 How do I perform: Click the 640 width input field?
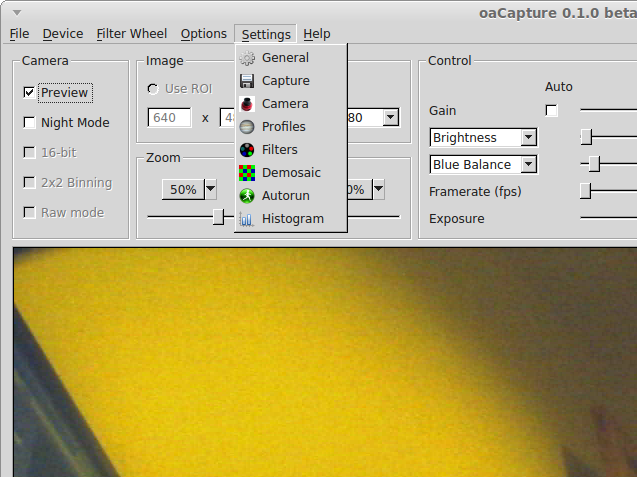point(169,118)
